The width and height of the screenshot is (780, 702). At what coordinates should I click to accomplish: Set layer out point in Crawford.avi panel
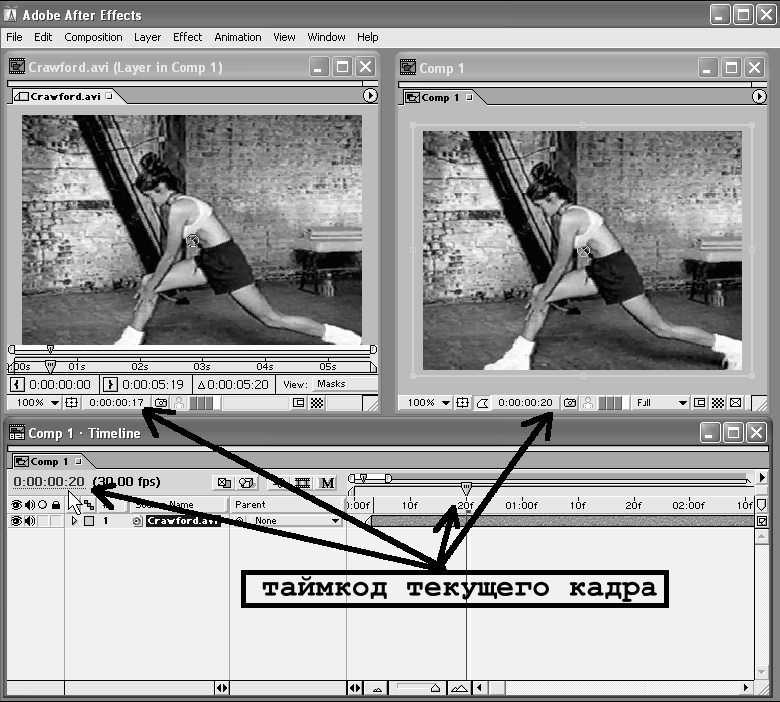click(x=111, y=384)
